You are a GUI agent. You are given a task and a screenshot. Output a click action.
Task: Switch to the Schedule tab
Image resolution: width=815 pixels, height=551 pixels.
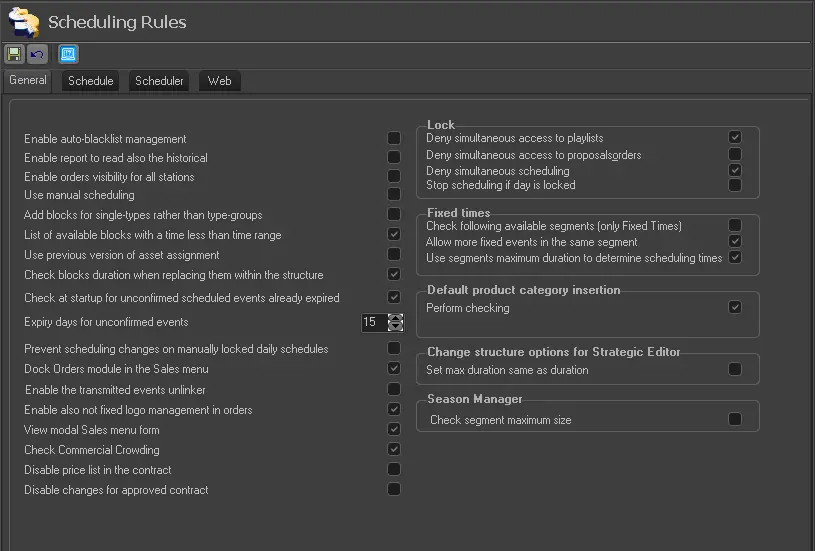pos(90,81)
